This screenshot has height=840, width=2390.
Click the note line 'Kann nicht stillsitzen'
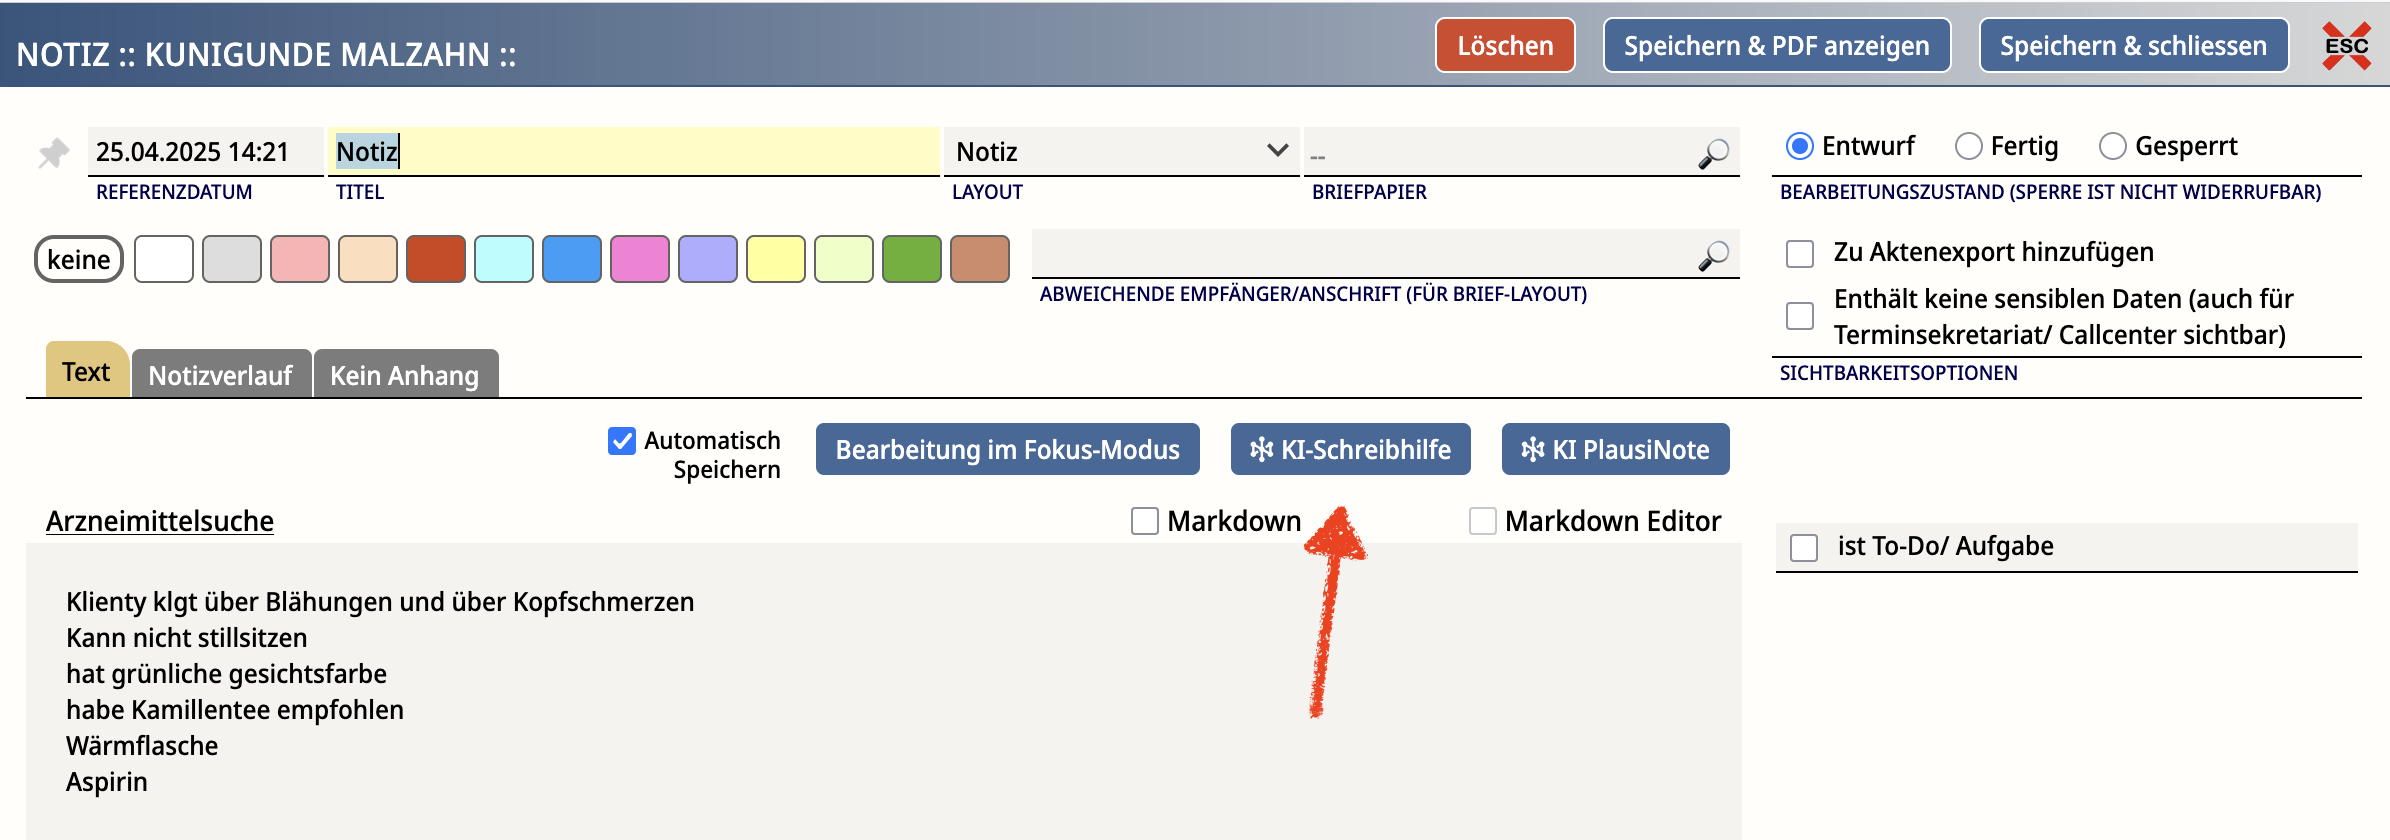click(x=187, y=638)
